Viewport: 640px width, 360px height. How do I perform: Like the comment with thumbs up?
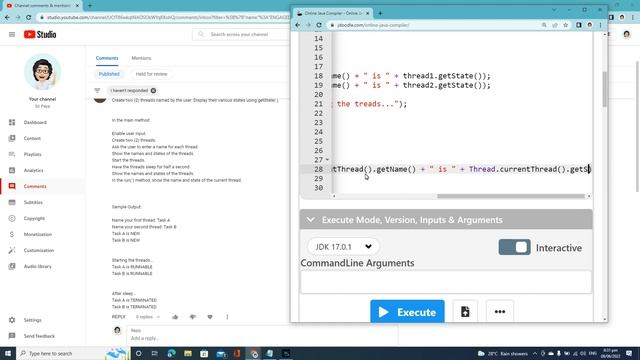pos(175,317)
